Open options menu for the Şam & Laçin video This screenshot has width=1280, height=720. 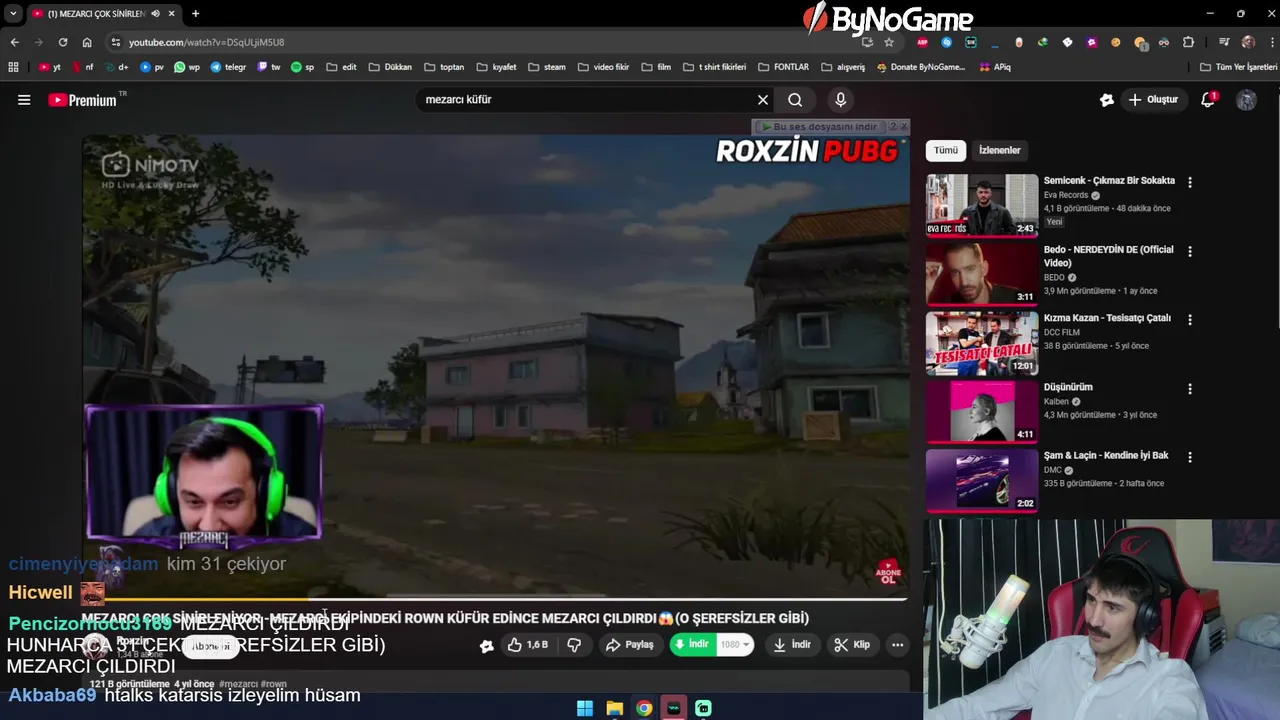1190,457
